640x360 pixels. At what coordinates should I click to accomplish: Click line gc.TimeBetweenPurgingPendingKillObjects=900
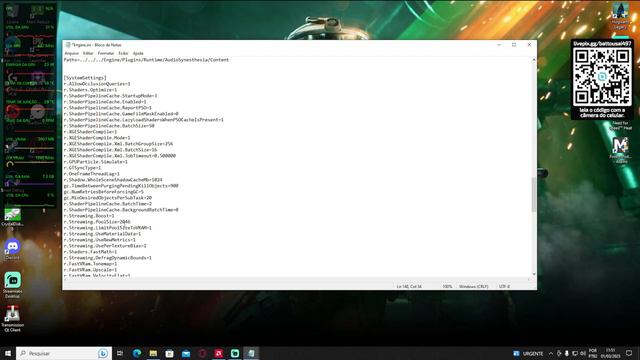point(121,186)
